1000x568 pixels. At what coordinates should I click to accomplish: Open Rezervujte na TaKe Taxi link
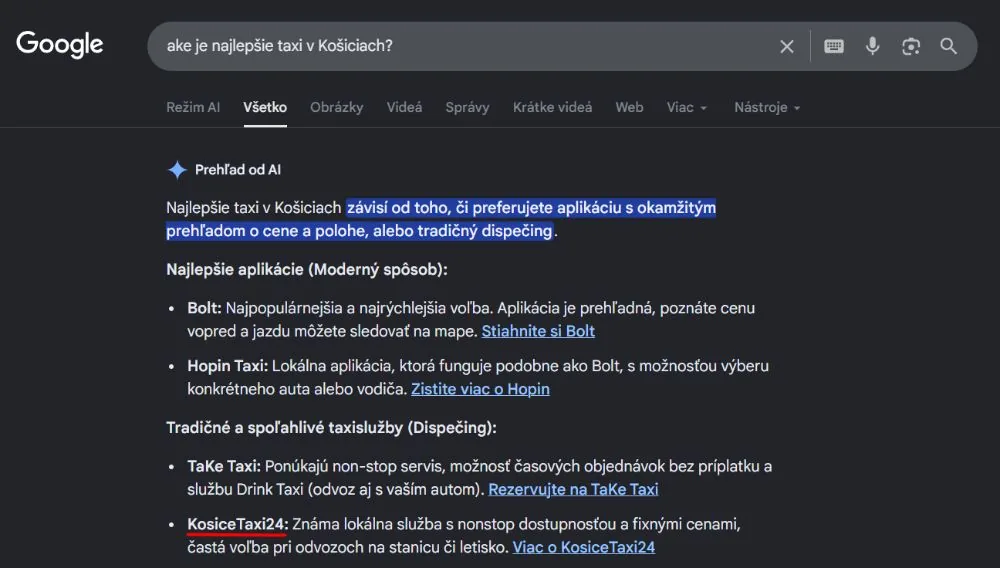click(x=573, y=489)
